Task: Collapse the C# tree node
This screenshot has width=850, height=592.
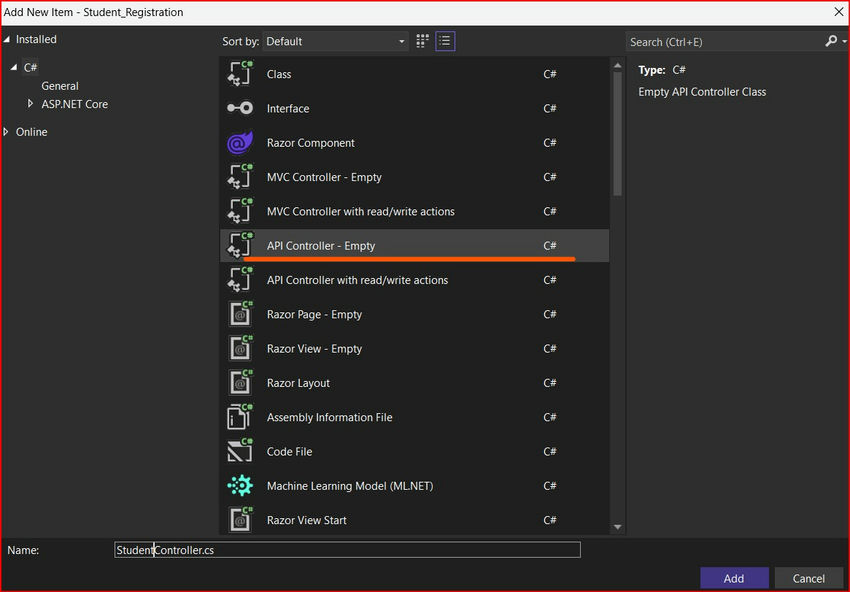Action: (15, 67)
